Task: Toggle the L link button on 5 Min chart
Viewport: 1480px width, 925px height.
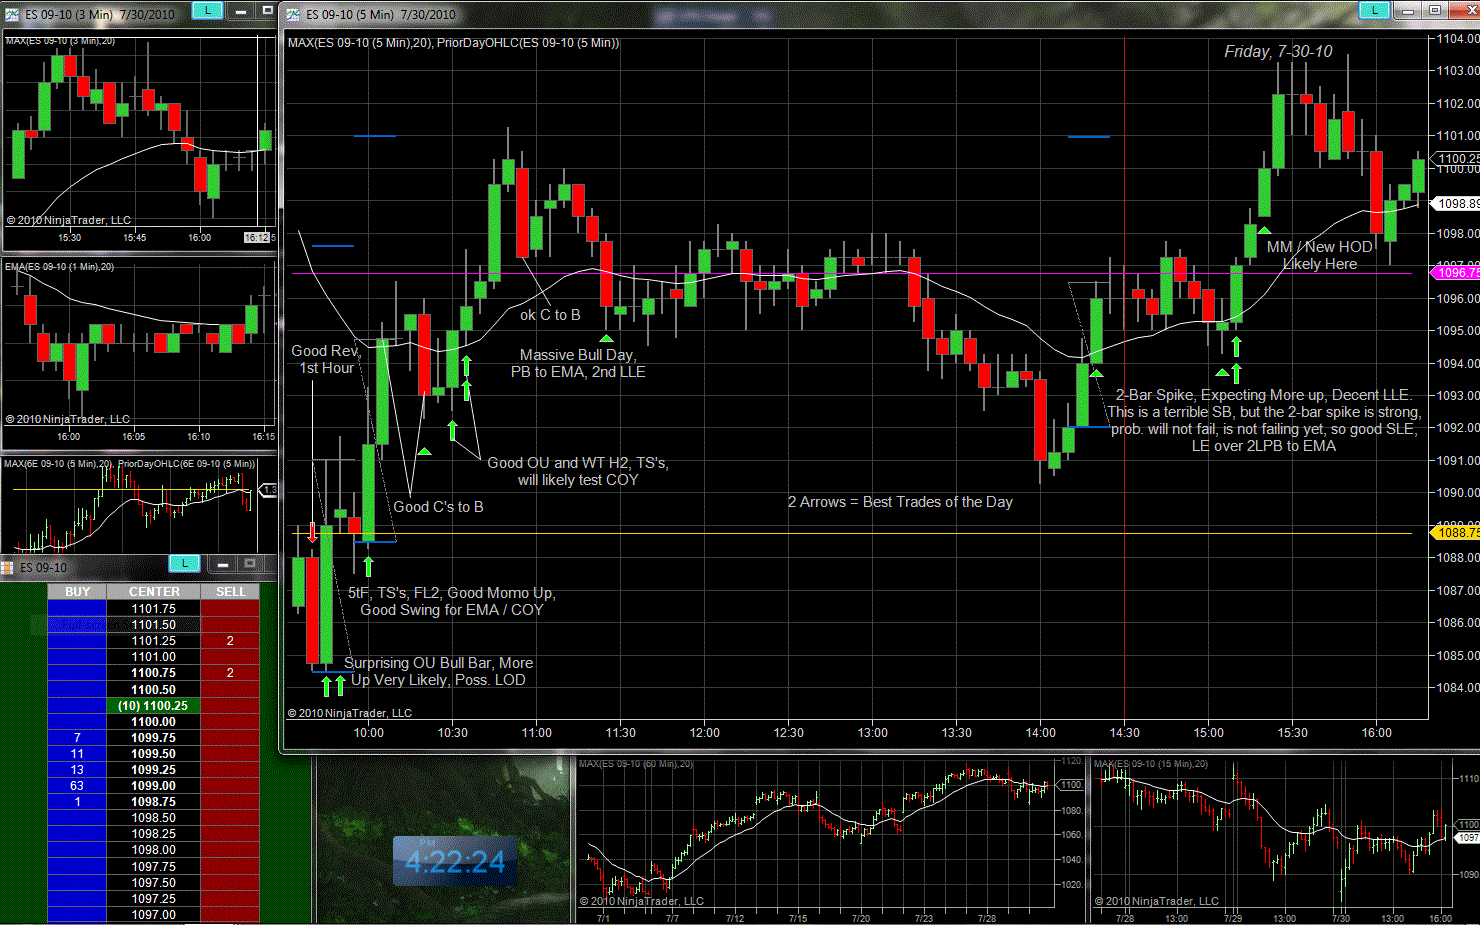Action: click(1374, 10)
